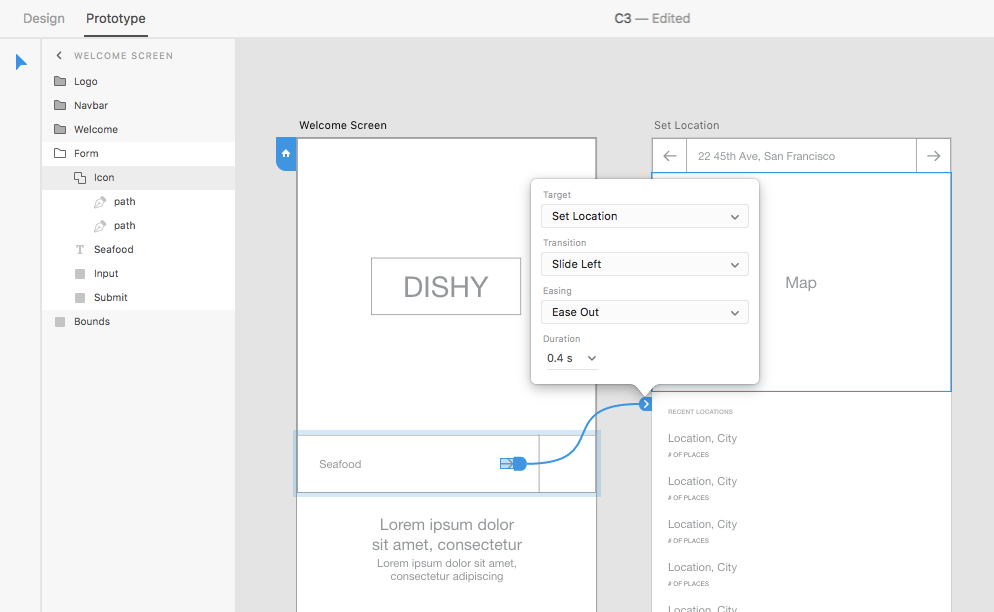Screen dimensions: 994x612
Task: Open the Easing dropdown set to Ease Out
Action: 644,312
